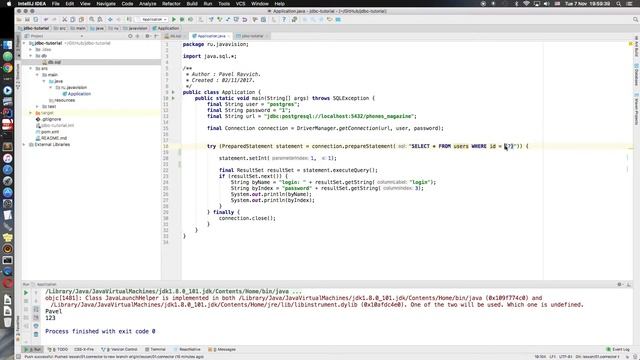Click the Run with Coverage toolbar icon

[191, 20]
